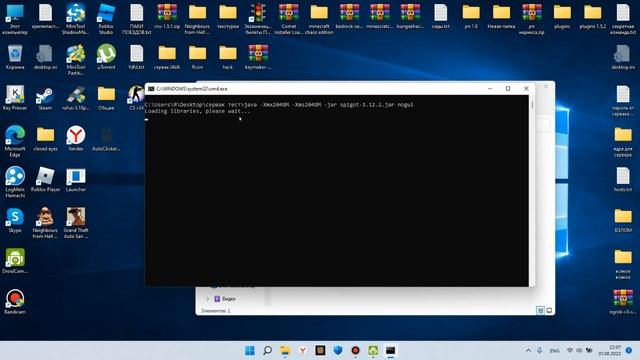This screenshot has height=360, width=640.
Task: Switch Explorer to large icons view
Action: [x=549, y=311]
